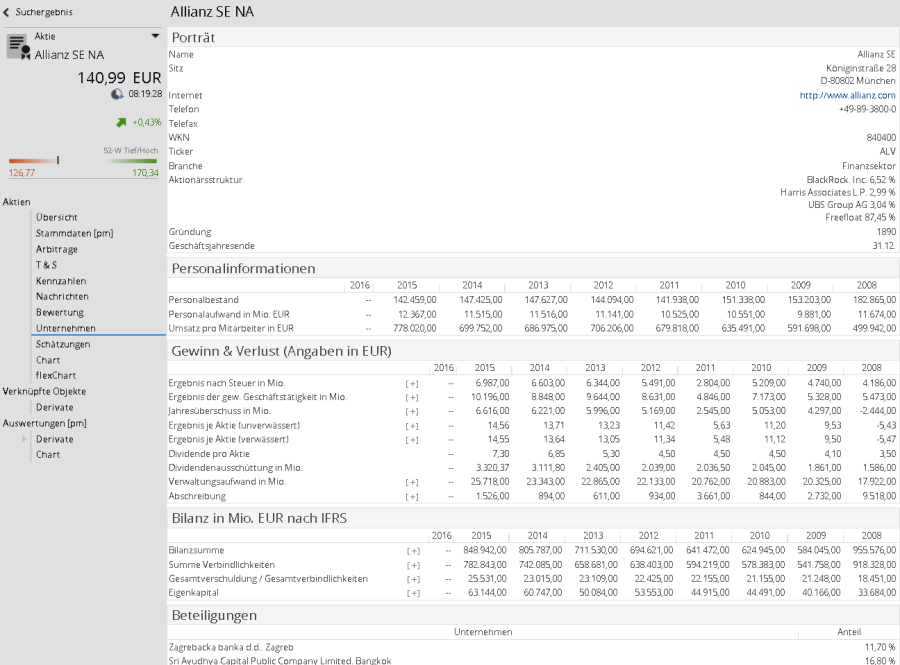The image size is (900, 665).
Task: Open the Aktie dropdown arrow
Action: click(x=155, y=36)
